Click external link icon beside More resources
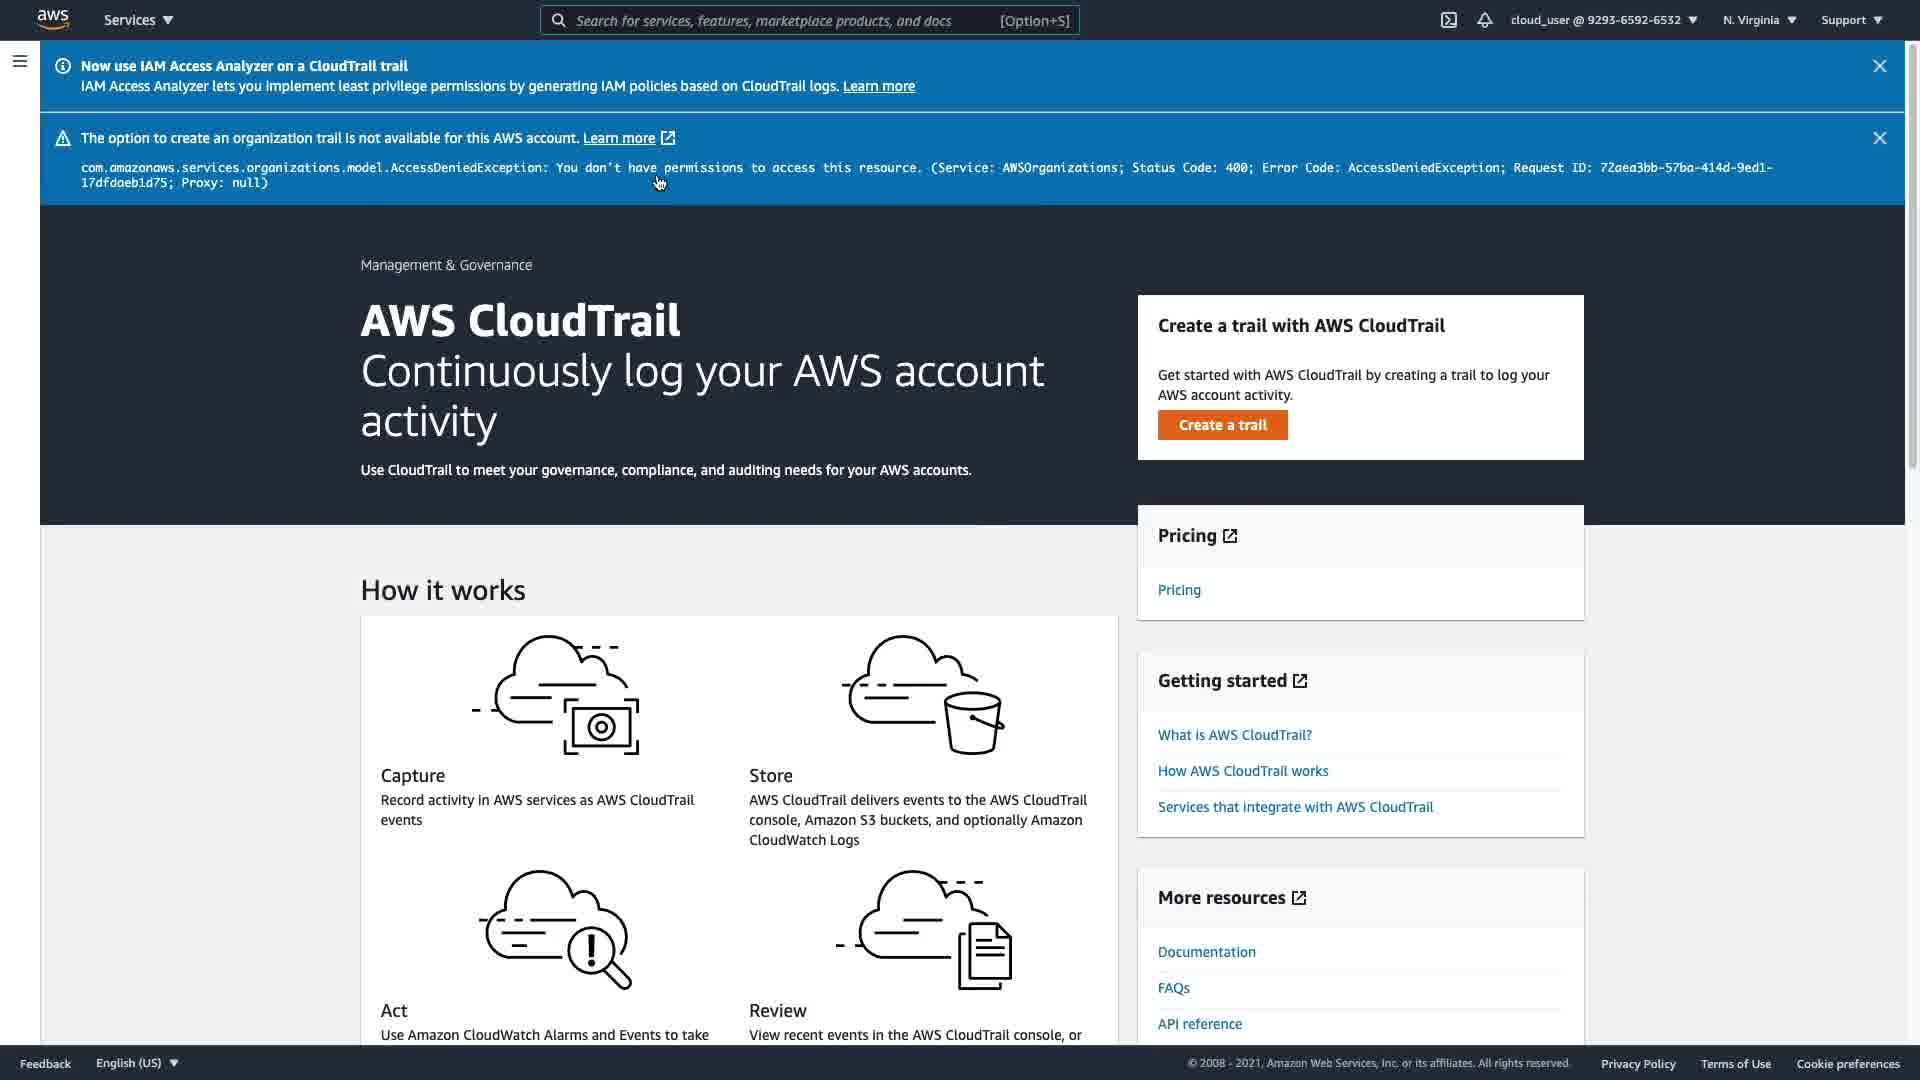1920x1080 pixels. point(1299,898)
